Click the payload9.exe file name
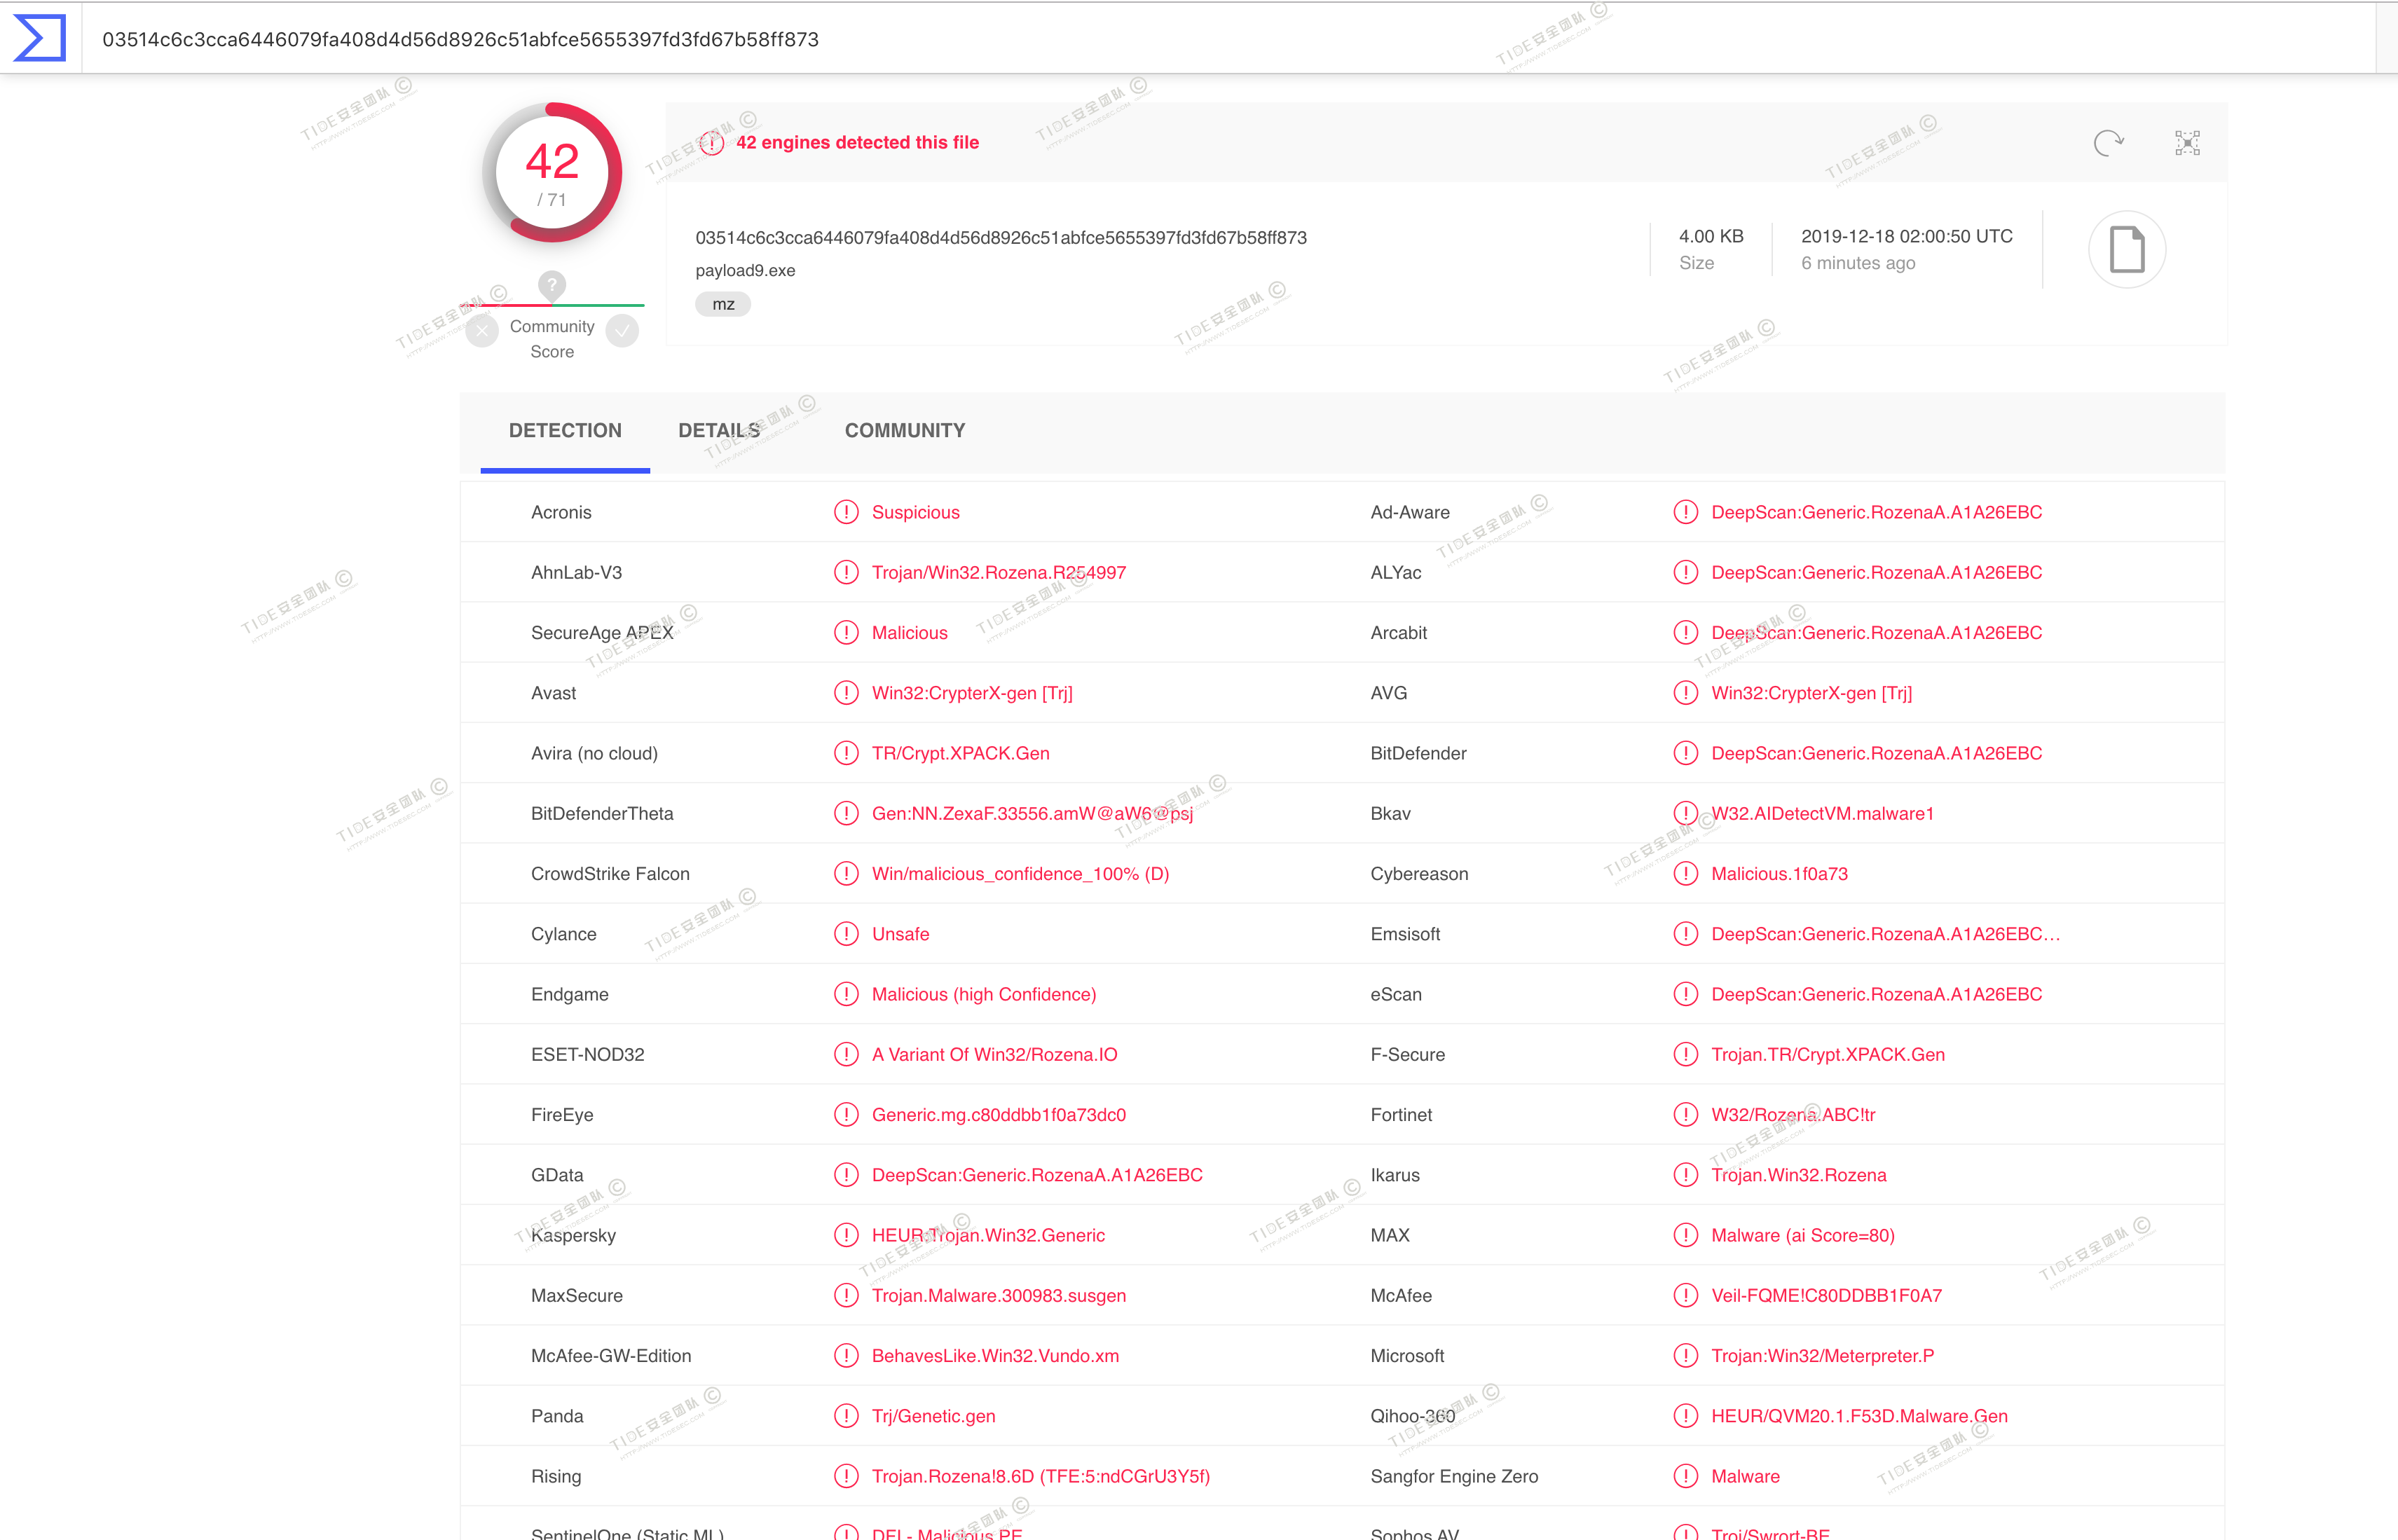Screen dimensions: 2398x1540 point(745,271)
